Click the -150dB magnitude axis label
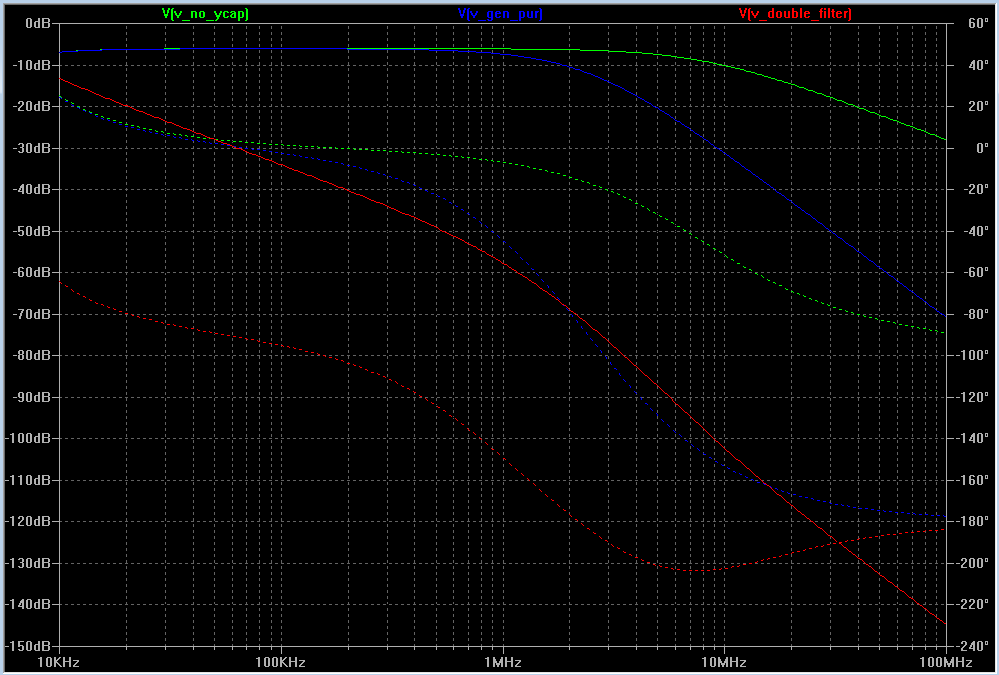Viewport: 999px width, 675px height. click(28, 646)
